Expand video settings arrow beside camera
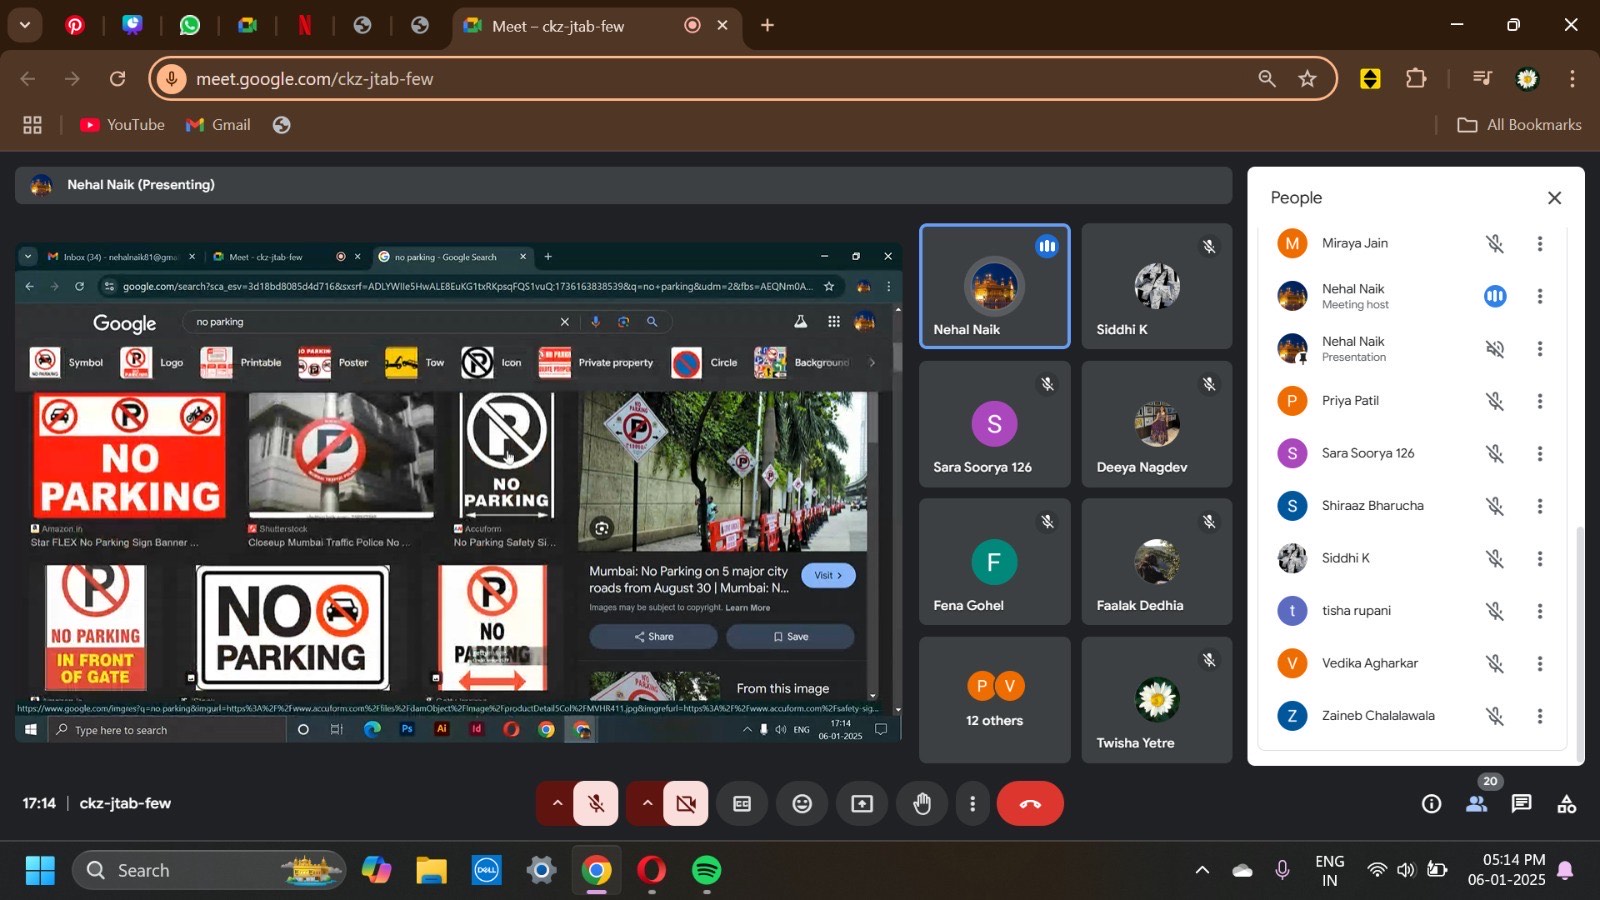Screen dimensions: 1600x900 click(x=647, y=804)
